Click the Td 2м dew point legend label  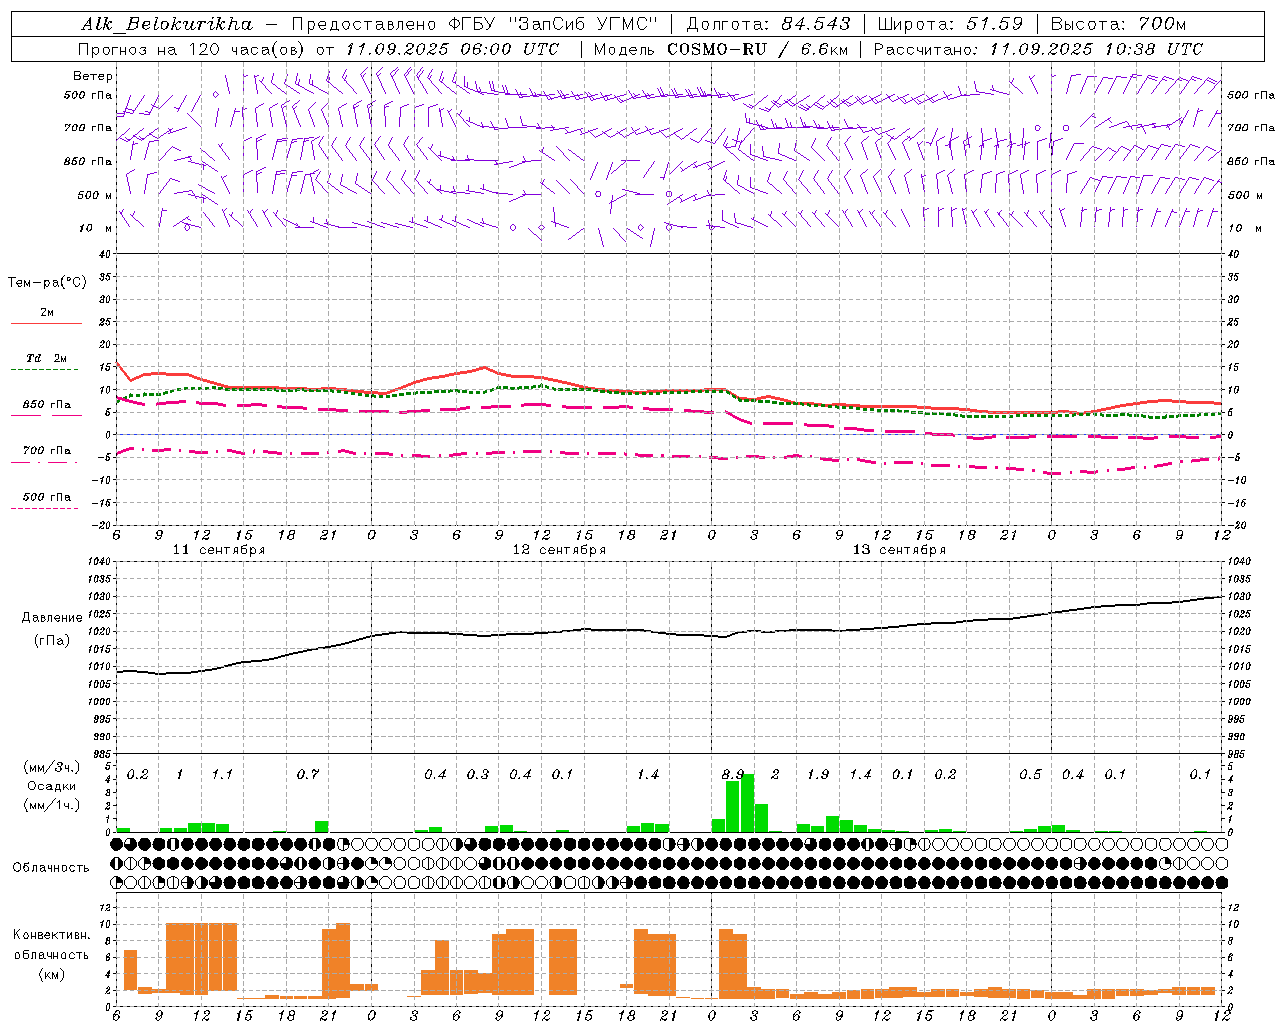pos(47,358)
